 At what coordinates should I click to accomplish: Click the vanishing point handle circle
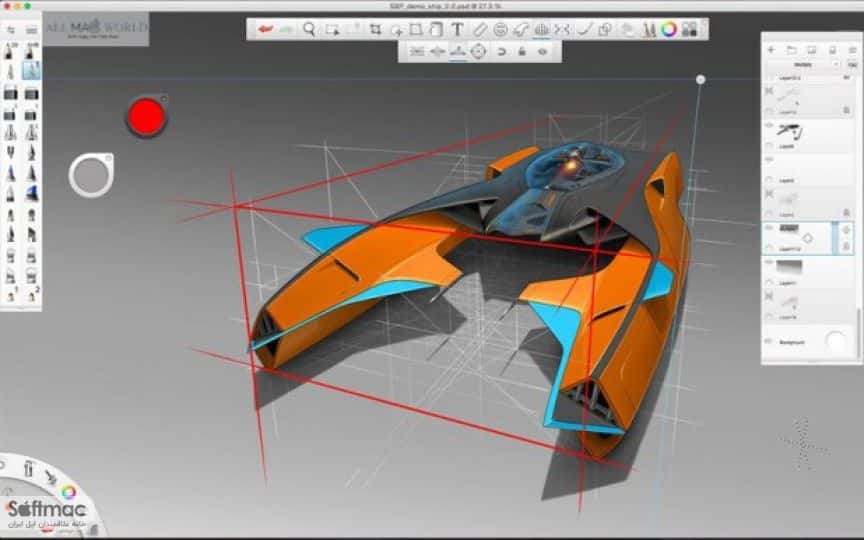pos(700,79)
